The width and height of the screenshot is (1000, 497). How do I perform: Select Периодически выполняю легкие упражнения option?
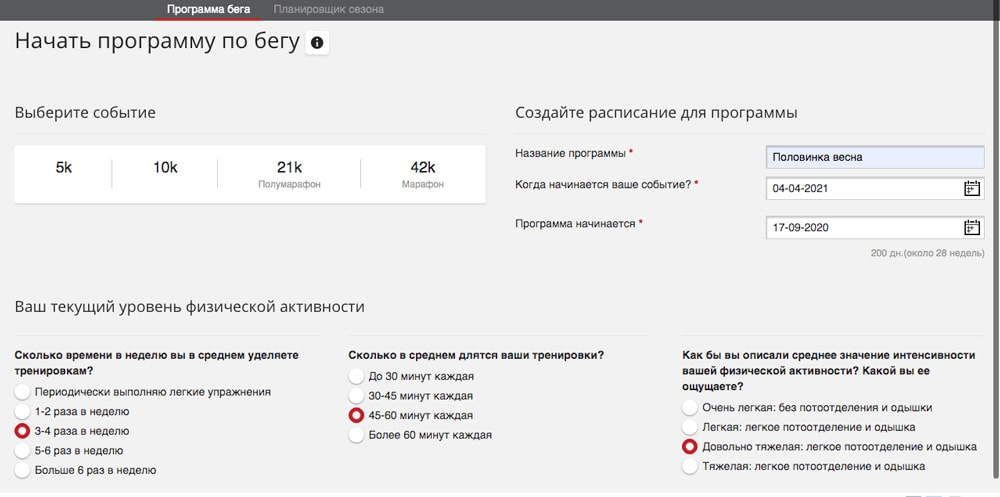pos(22,392)
